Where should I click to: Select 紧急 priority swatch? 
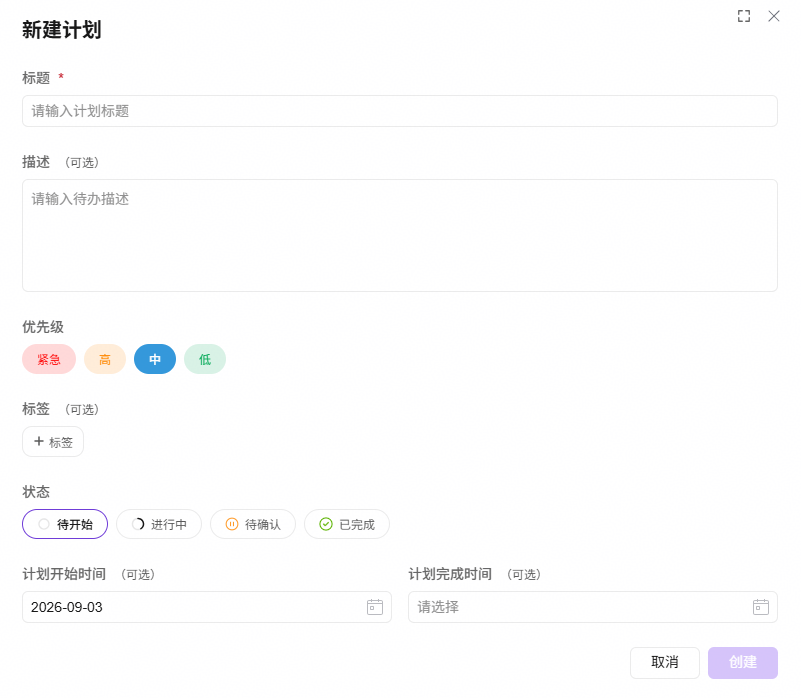click(x=49, y=359)
